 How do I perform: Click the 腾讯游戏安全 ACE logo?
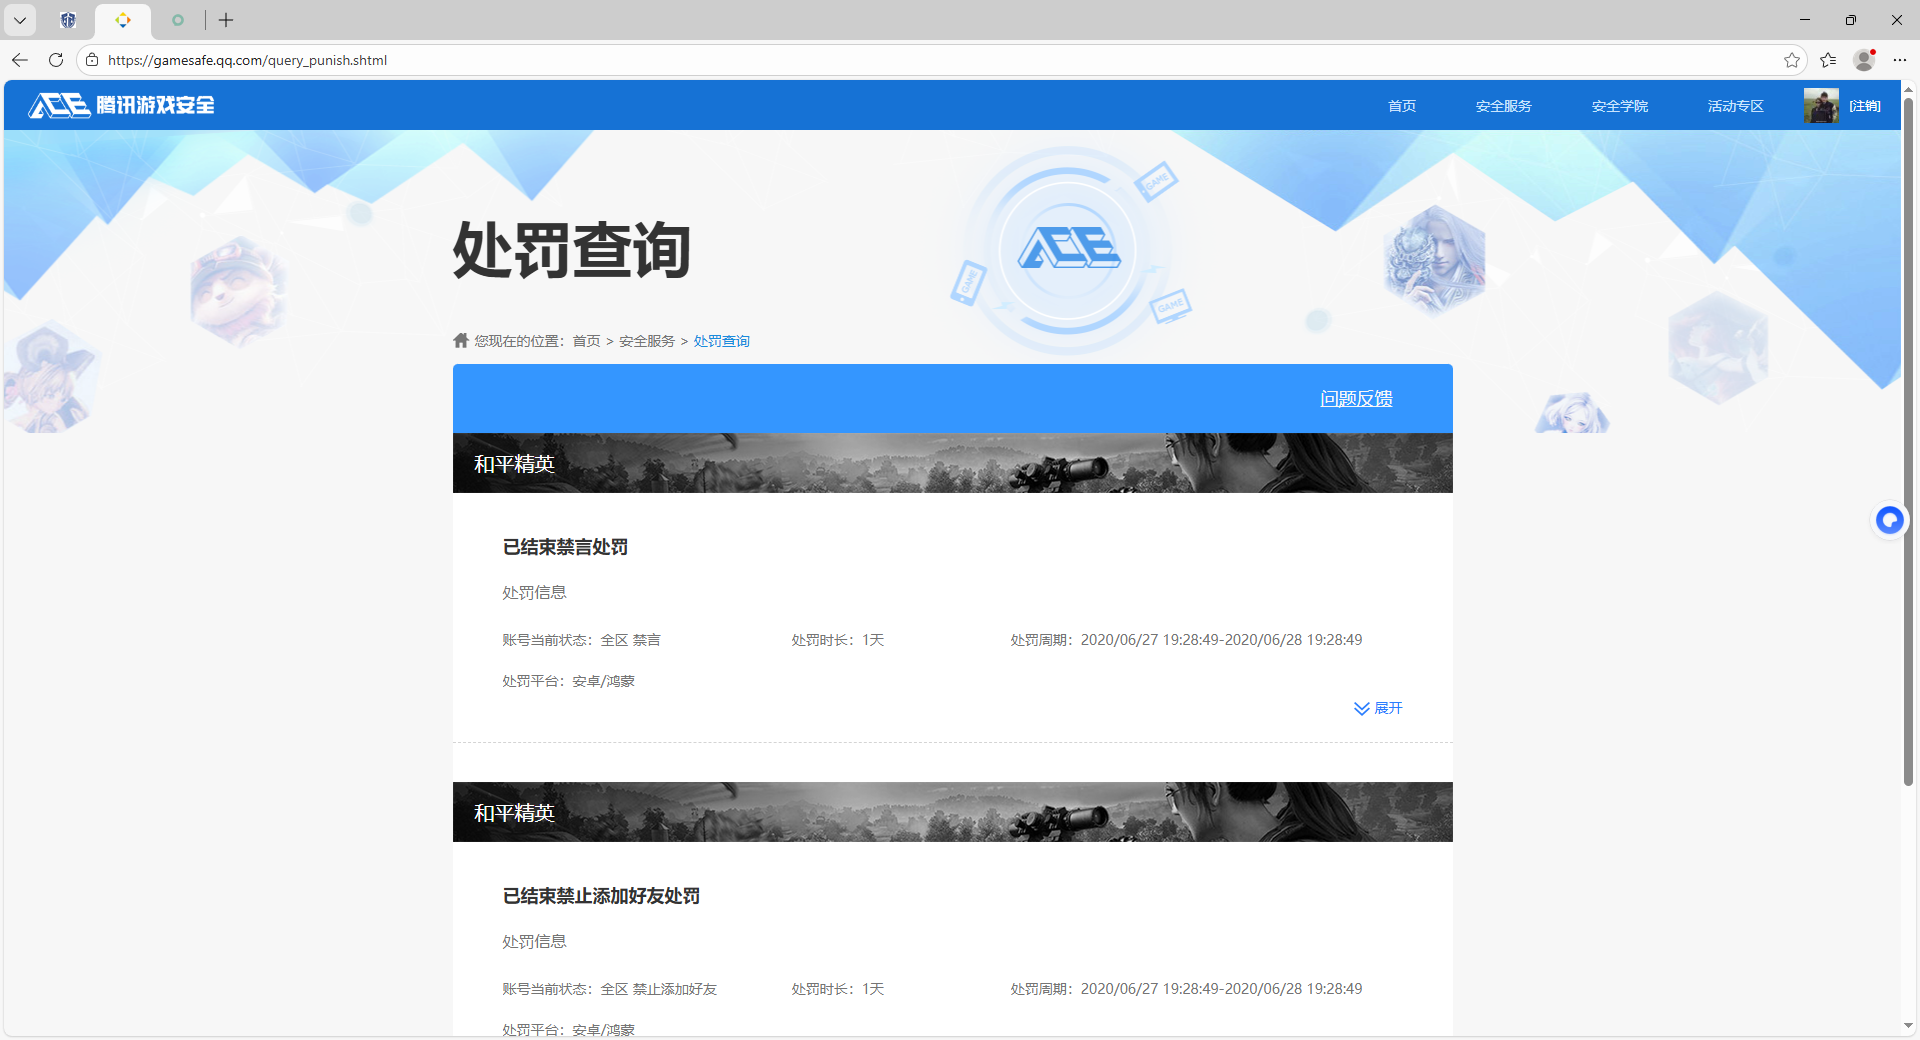(x=119, y=105)
